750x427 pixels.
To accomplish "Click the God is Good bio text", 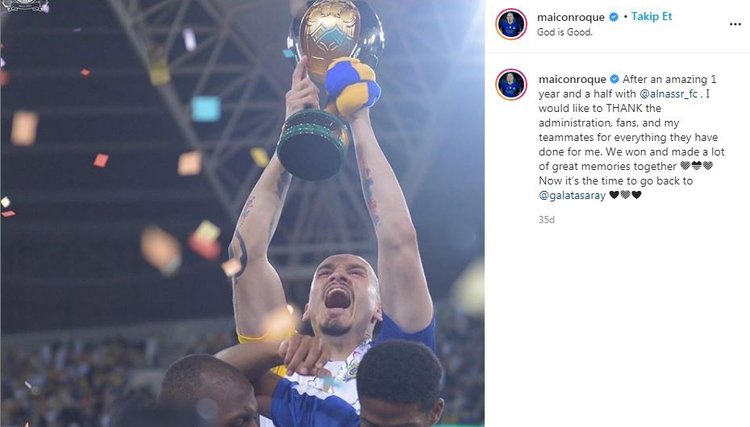I will (x=564, y=33).
